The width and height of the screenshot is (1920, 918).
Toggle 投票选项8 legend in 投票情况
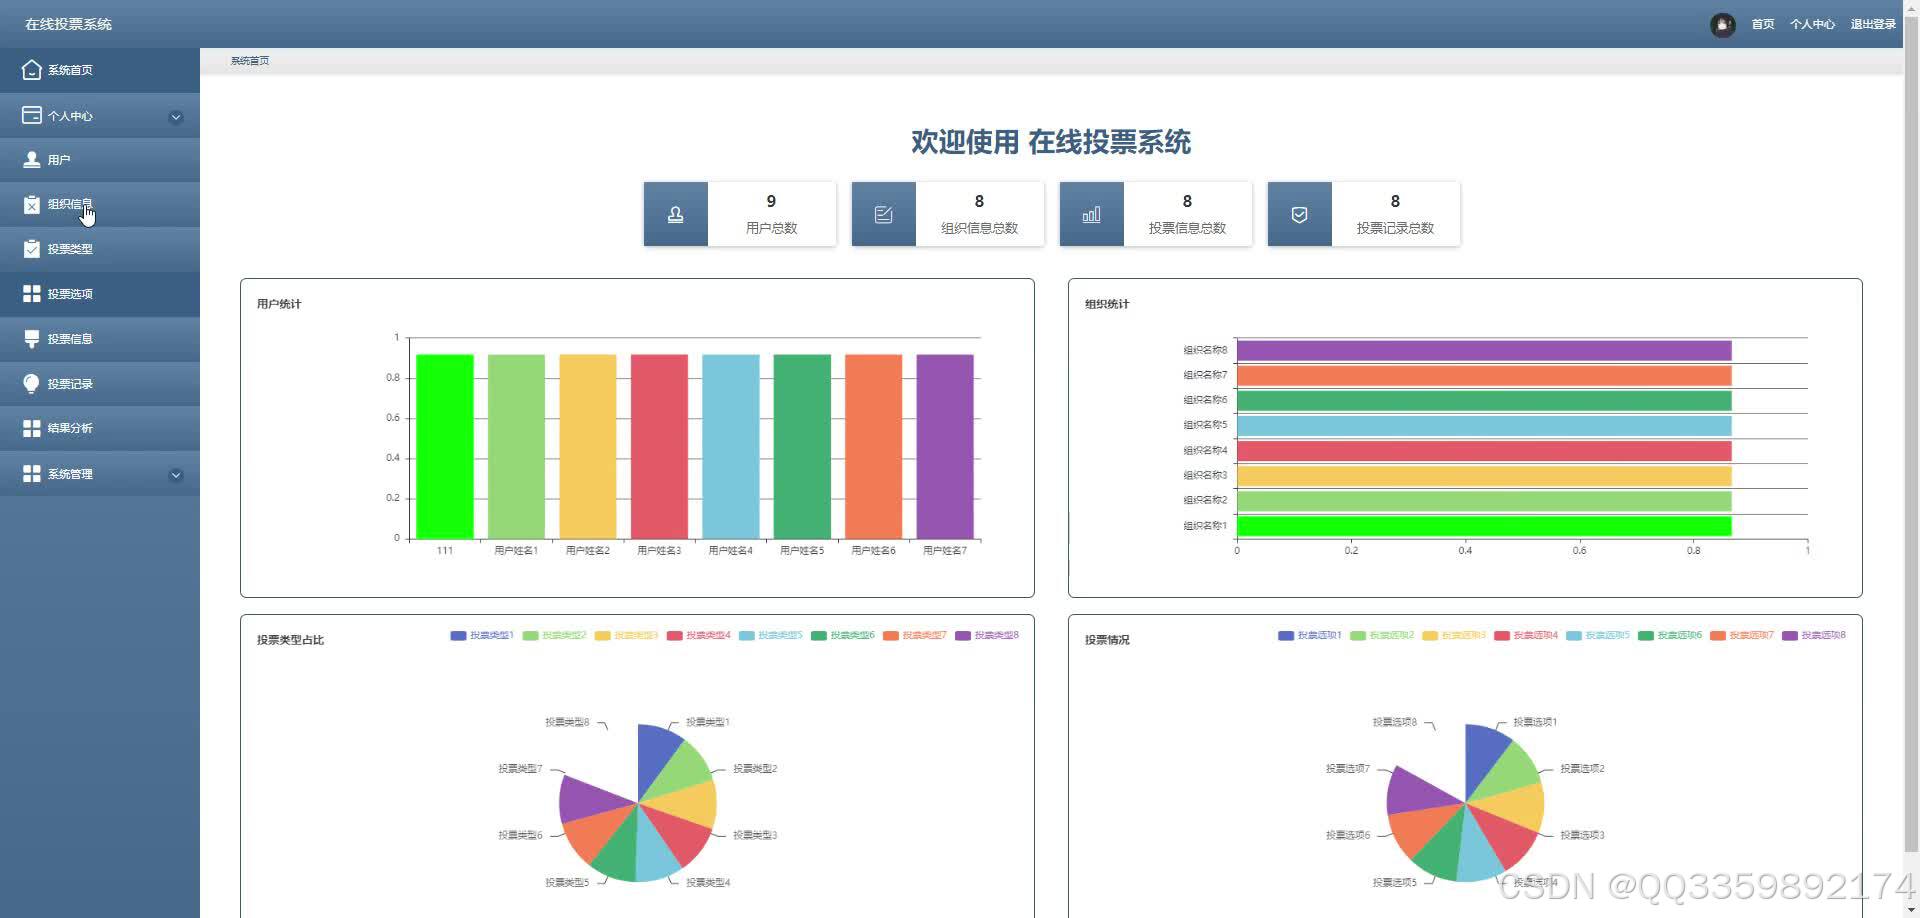pyautogui.click(x=1814, y=635)
